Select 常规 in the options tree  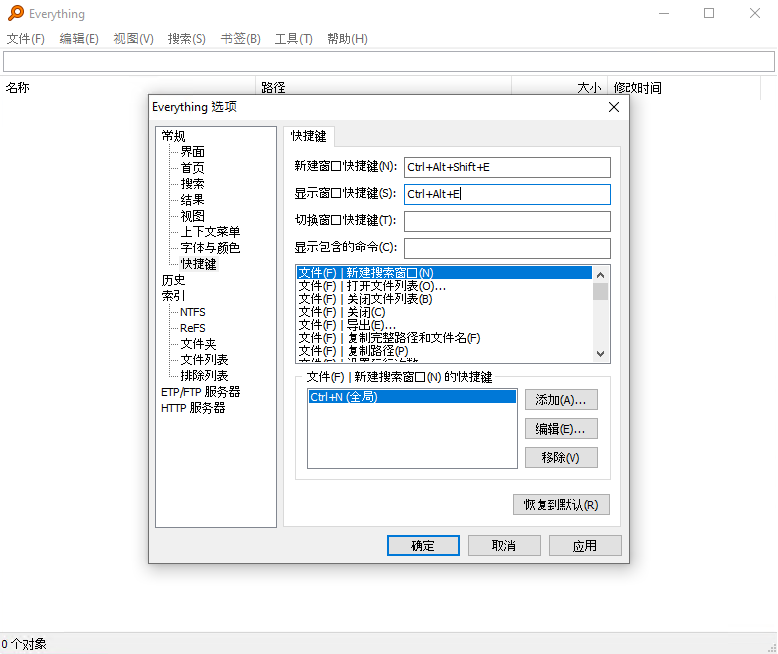pyautogui.click(x=173, y=136)
